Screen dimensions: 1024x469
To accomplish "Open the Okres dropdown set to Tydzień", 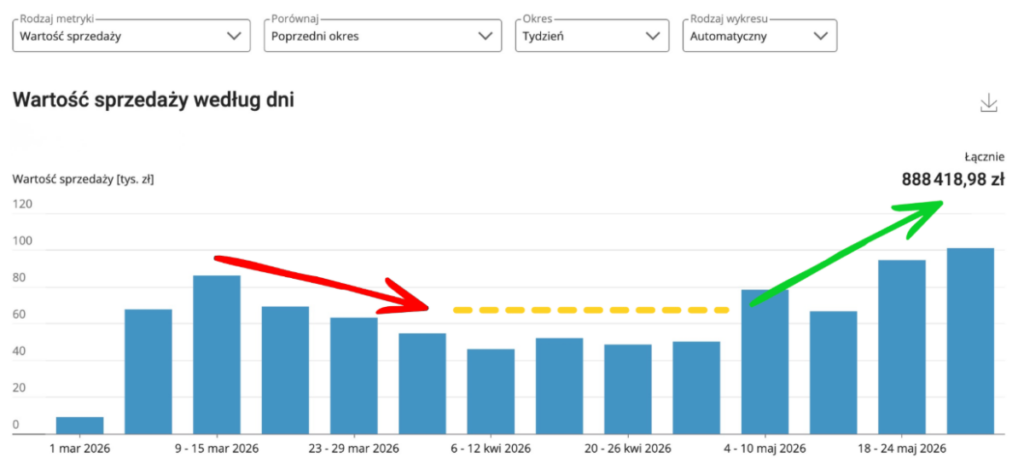I will [592, 36].
